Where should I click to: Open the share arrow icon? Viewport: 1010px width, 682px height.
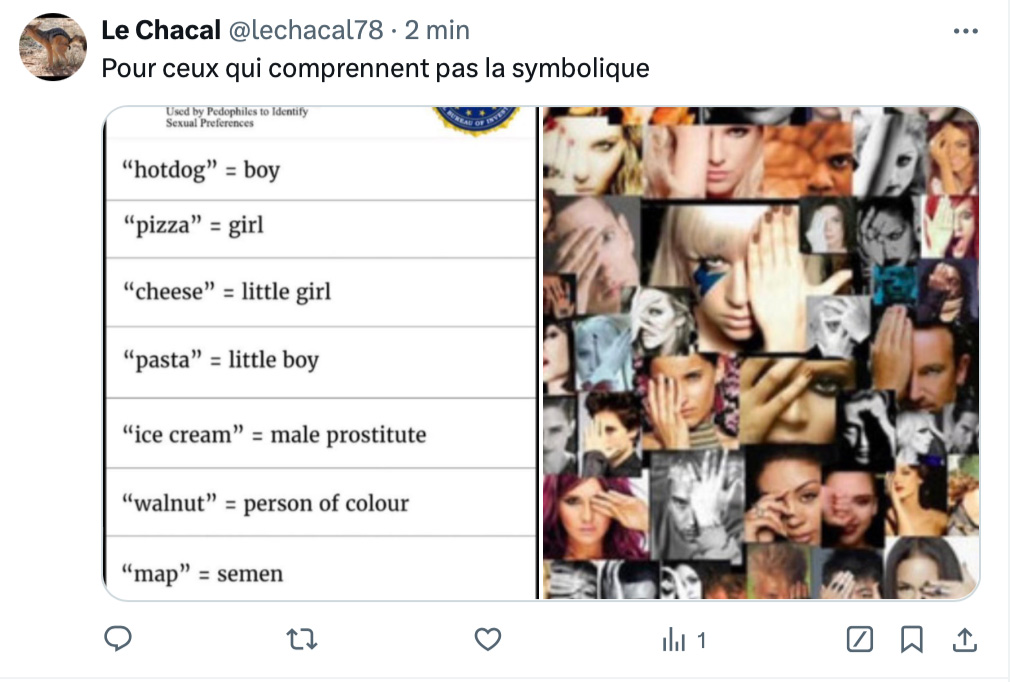(x=964, y=639)
